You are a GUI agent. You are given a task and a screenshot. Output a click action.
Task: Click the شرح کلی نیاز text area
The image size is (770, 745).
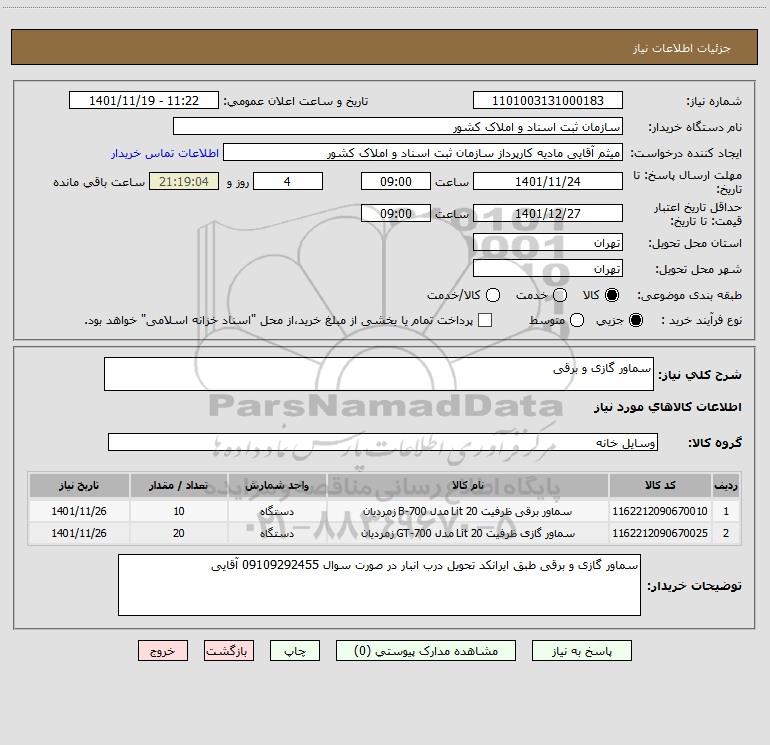click(x=379, y=374)
